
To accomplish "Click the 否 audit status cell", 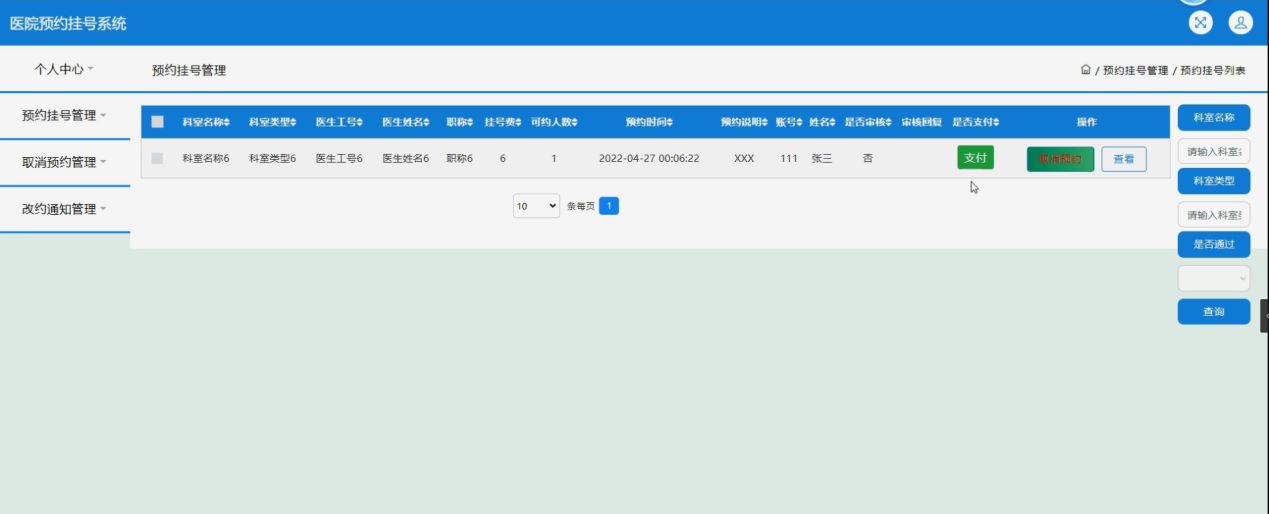I will pyautogui.click(x=867, y=158).
